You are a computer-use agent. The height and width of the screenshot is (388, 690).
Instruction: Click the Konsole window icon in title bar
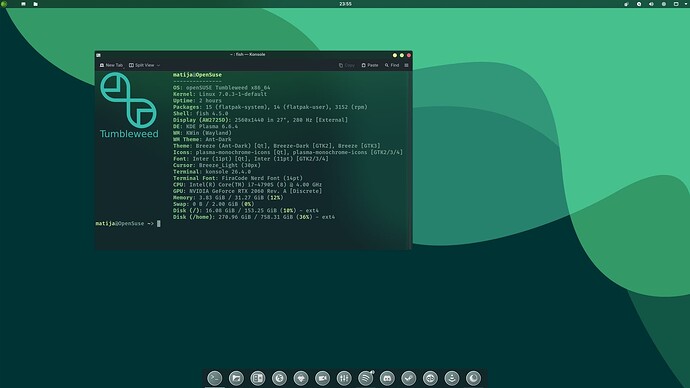99,55
